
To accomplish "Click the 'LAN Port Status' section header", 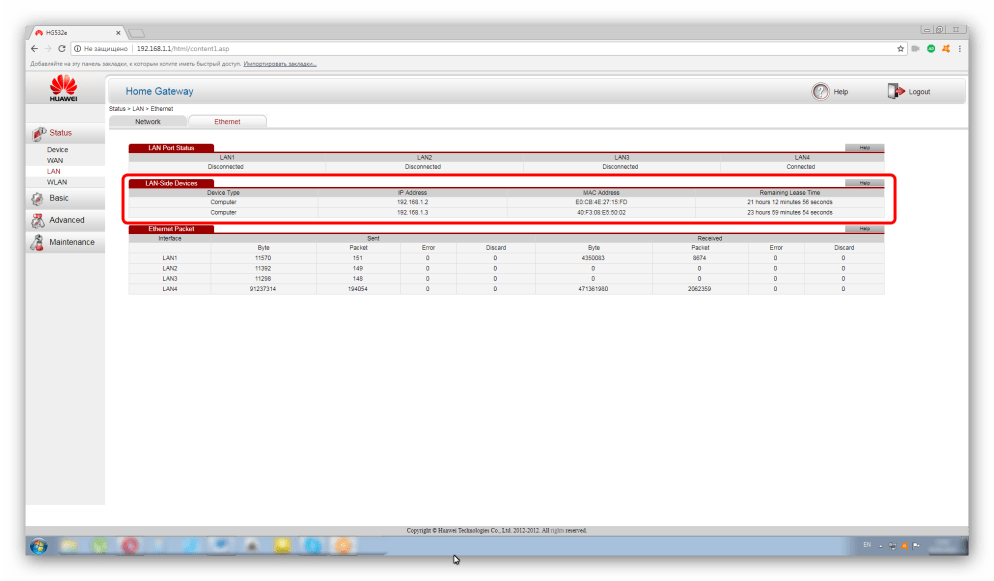I will tap(171, 148).
